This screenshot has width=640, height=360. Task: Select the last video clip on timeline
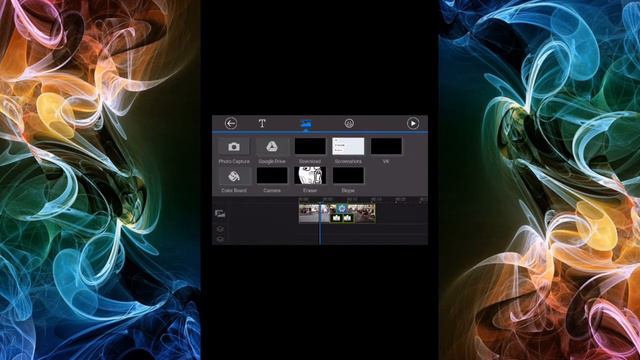click(365, 213)
